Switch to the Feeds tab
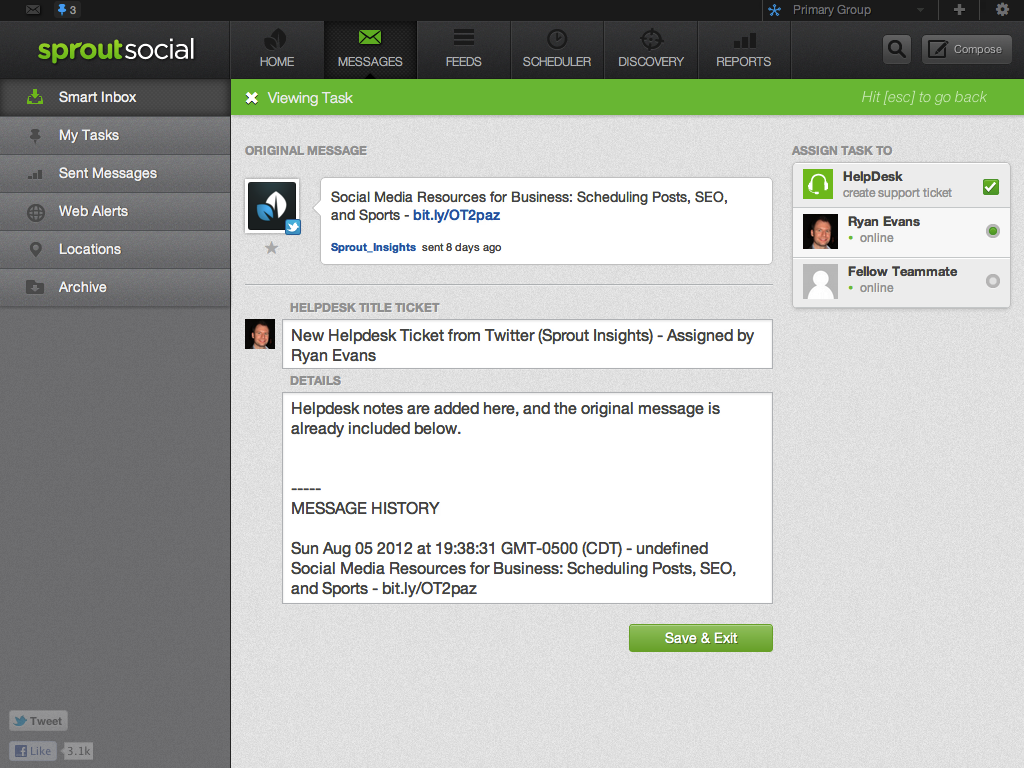Viewport: 1024px width, 768px height. [463, 49]
